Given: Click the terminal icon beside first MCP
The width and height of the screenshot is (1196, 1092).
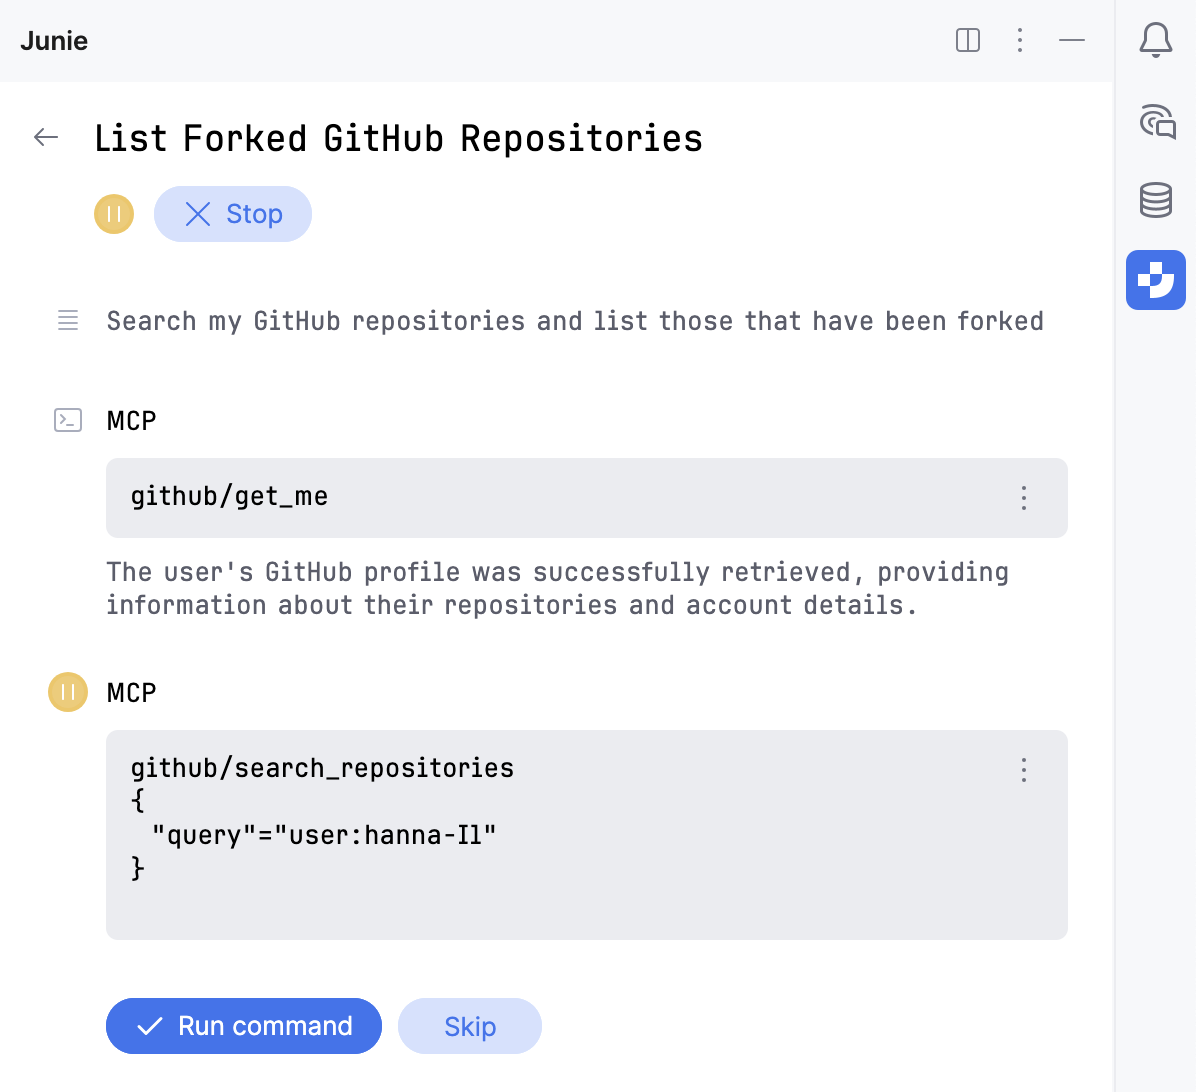Looking at the screenshot, I should click(68, 420).
